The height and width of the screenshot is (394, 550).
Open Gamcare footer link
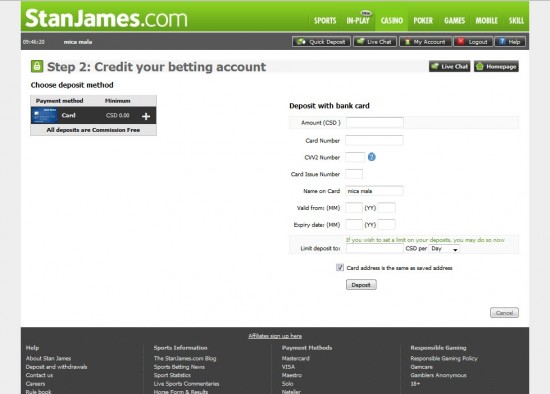421,367
